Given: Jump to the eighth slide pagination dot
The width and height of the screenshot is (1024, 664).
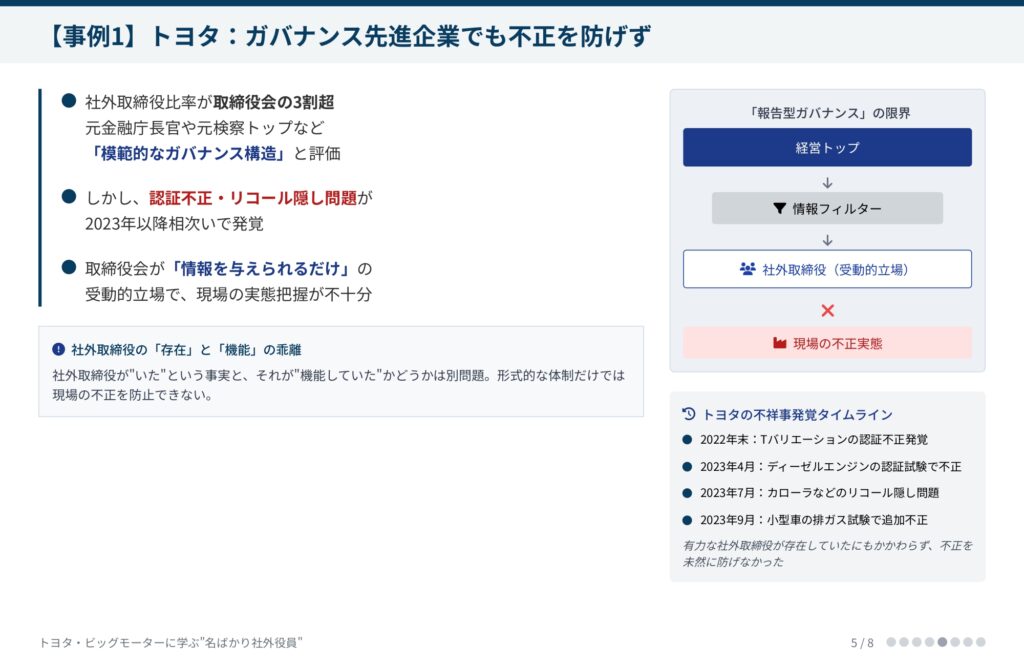Looking at the screenshot, I should coord(980,642).
